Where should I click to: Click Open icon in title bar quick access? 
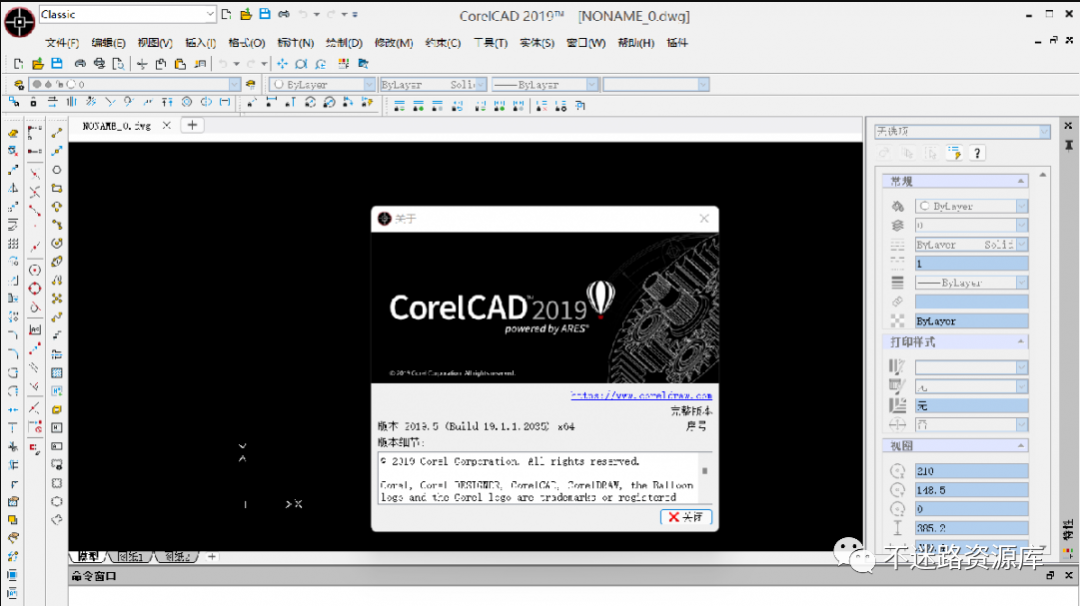[x=246, y=14]
